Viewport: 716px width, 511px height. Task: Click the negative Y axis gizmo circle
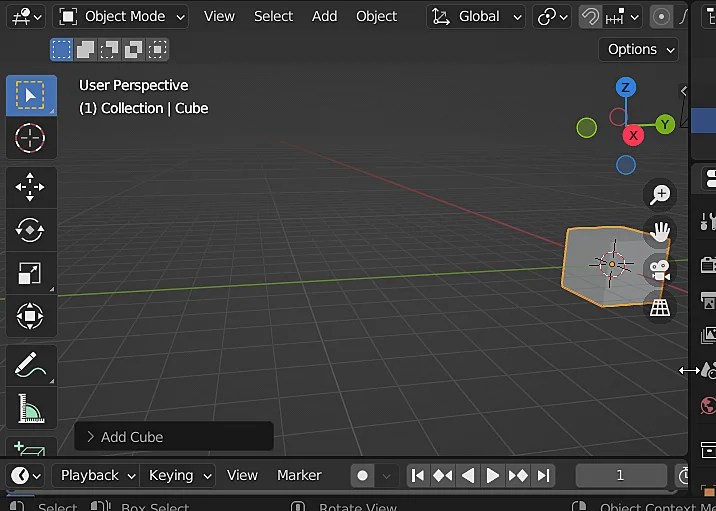click(587, 128)
